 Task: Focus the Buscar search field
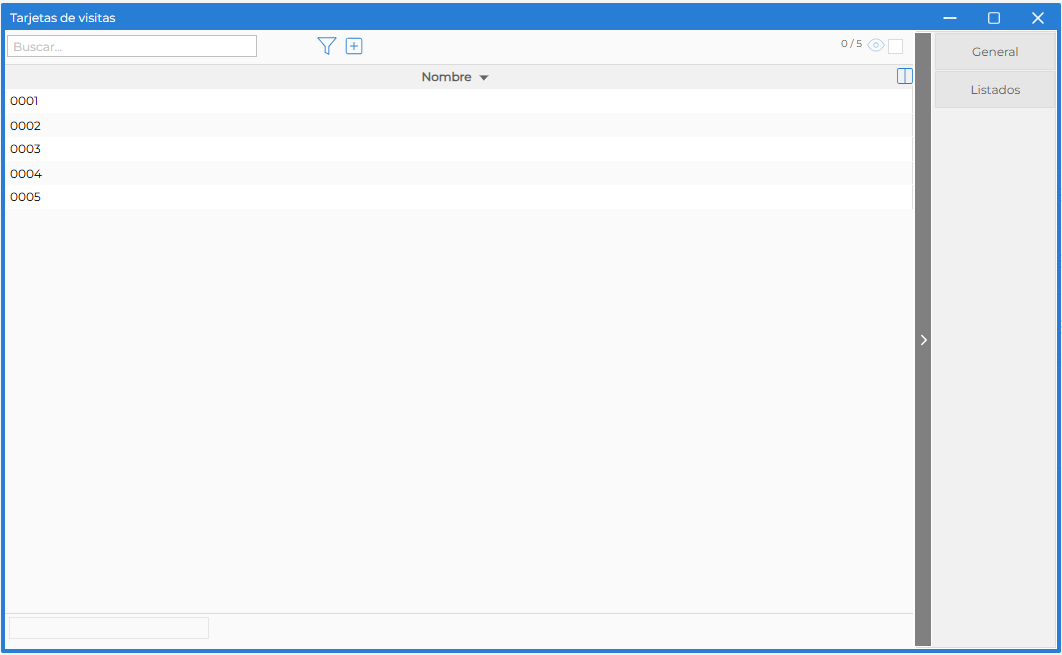[x=132, y=46]
